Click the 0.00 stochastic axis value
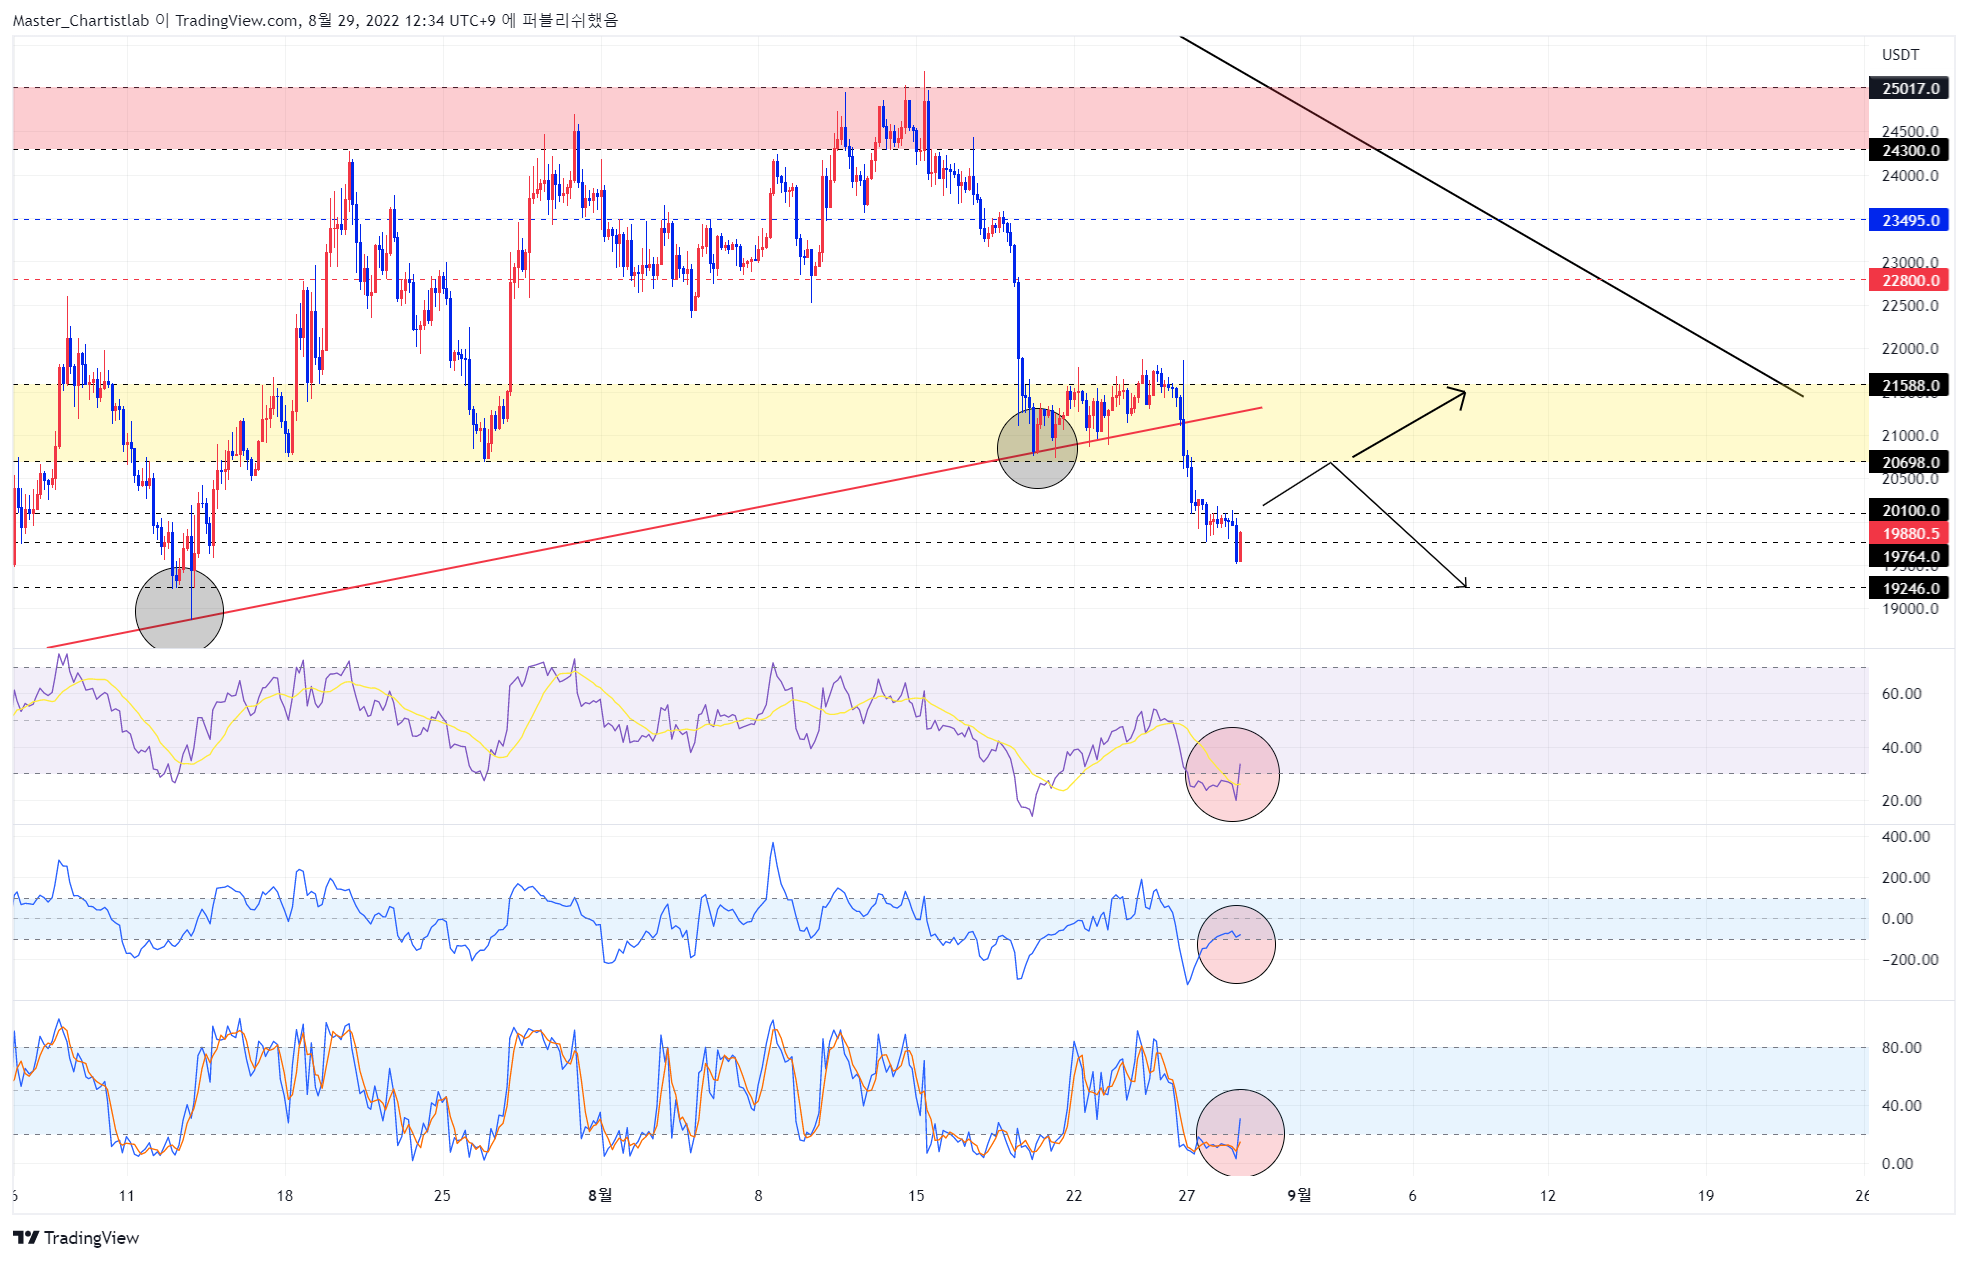This screenshot has height=1261, width=1968. pos(1897,1163)
